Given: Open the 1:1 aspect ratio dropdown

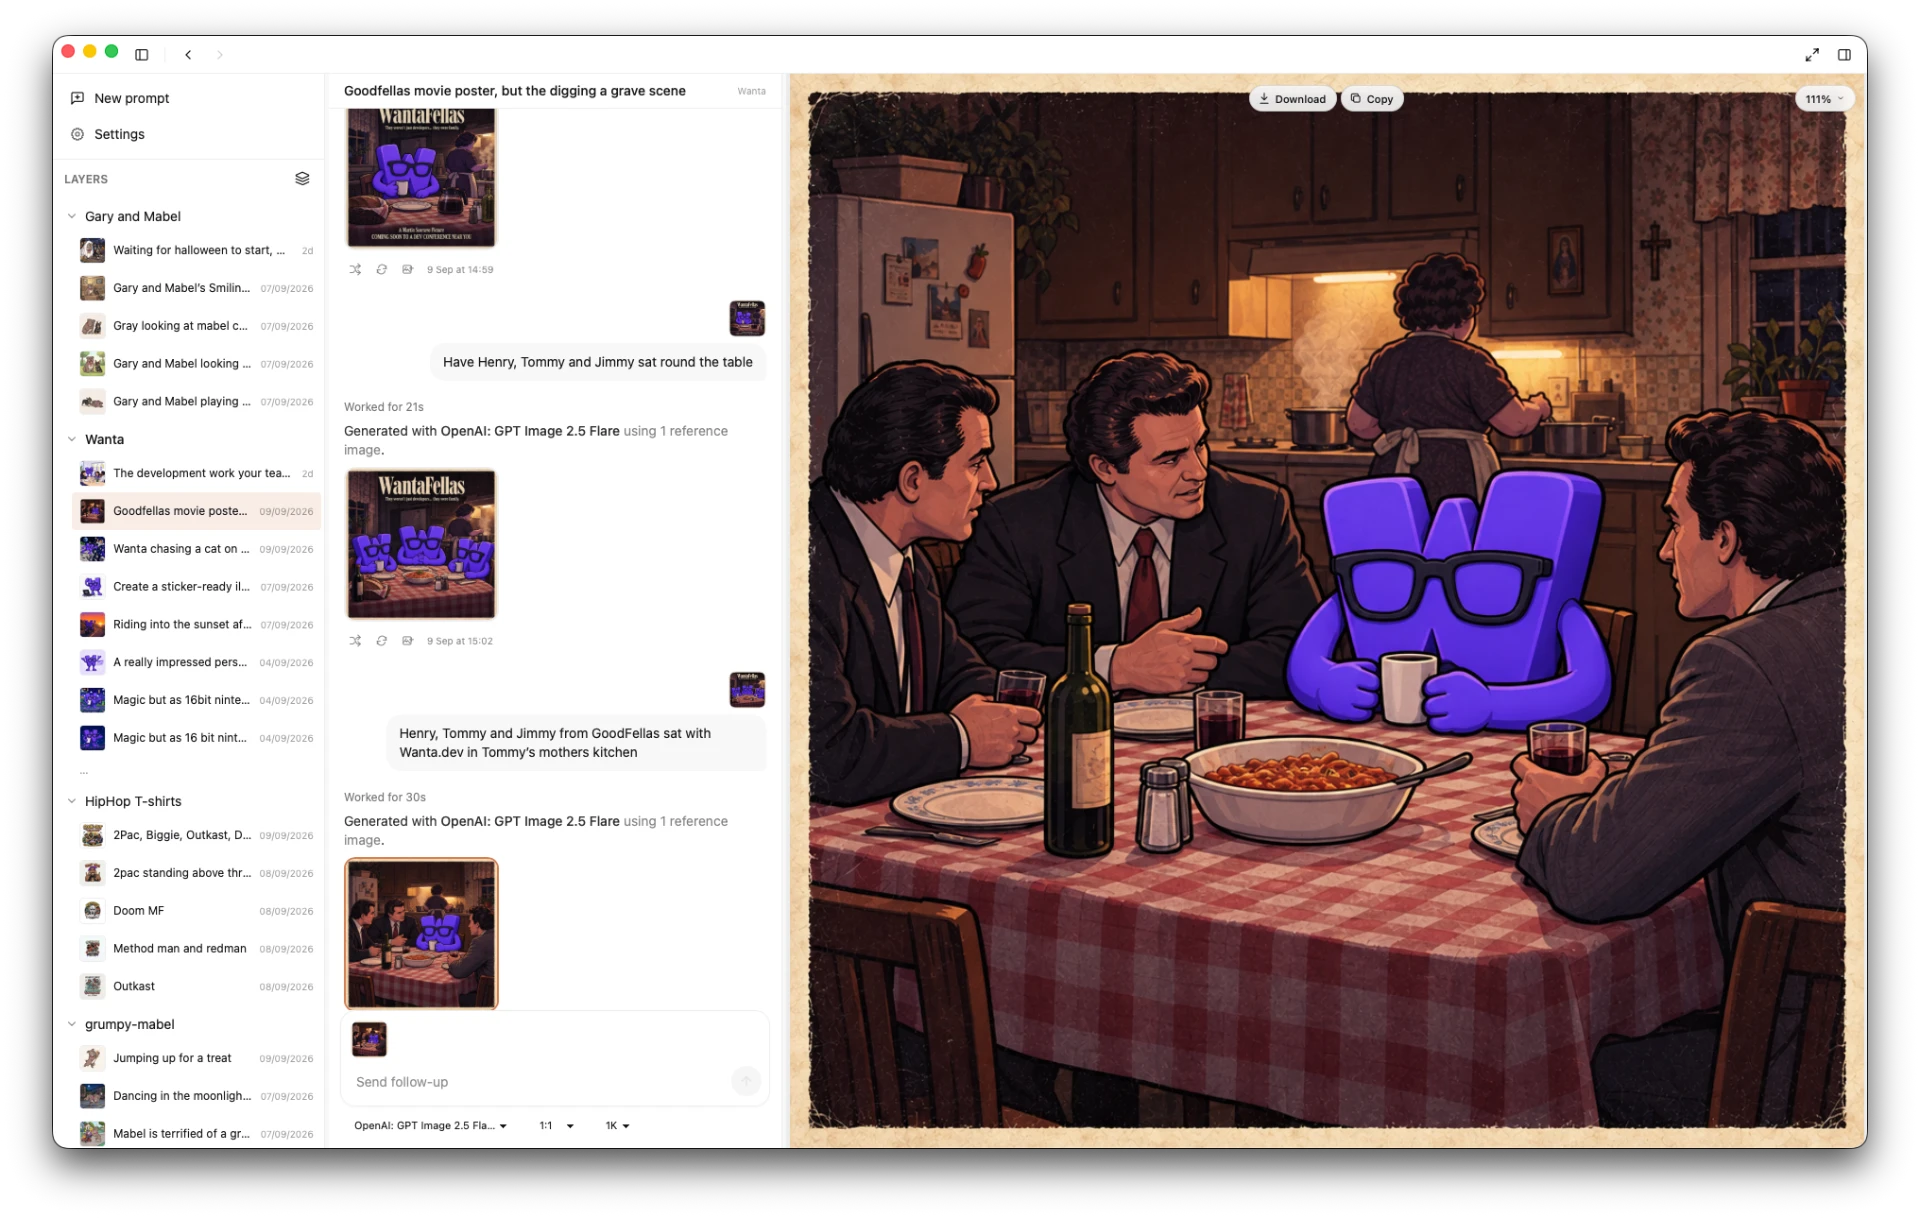Looking at the screenshot, I should [x=556, y=1126].
